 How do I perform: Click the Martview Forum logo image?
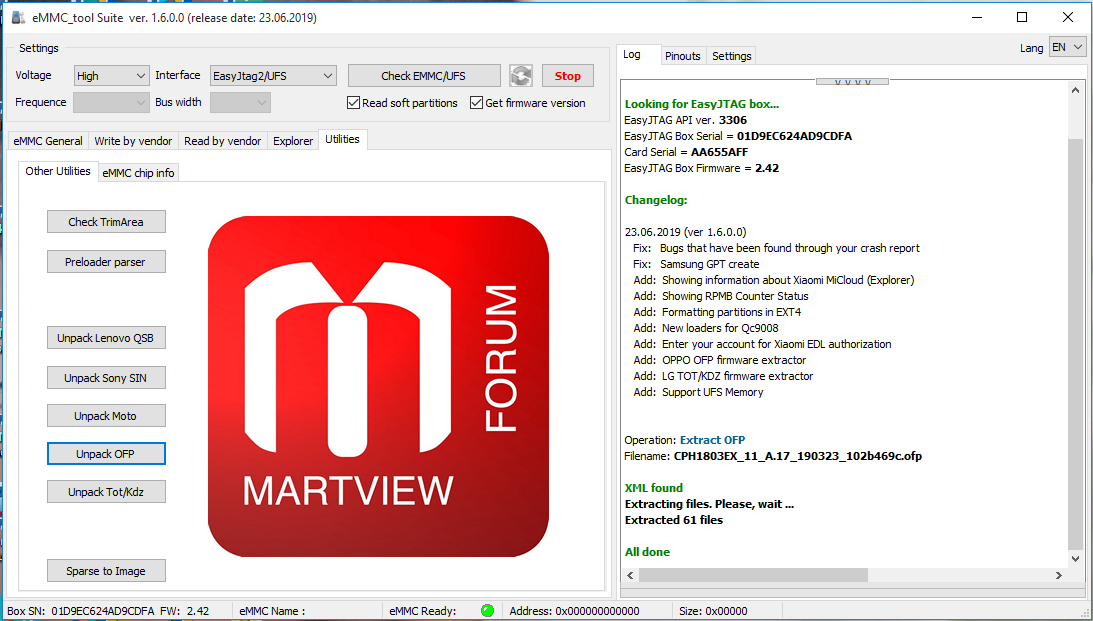tap(378, 388)
